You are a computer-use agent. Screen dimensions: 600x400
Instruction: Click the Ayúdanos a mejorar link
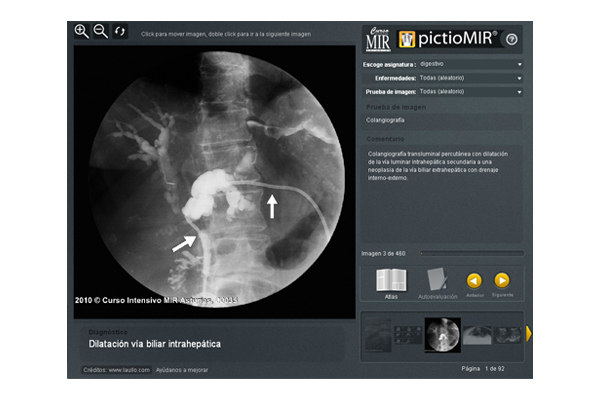pos(182,370)
